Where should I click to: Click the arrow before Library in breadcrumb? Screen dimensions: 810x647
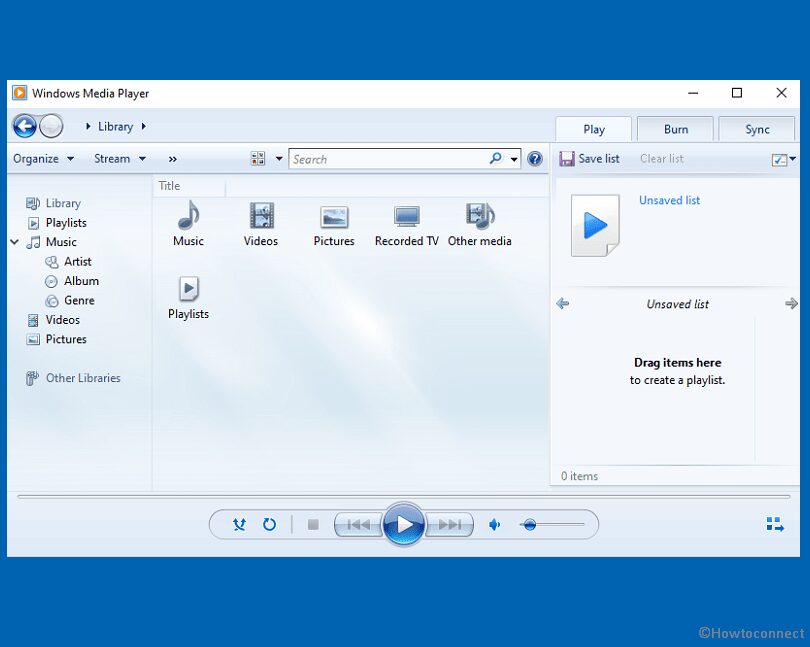pos(88,126)
